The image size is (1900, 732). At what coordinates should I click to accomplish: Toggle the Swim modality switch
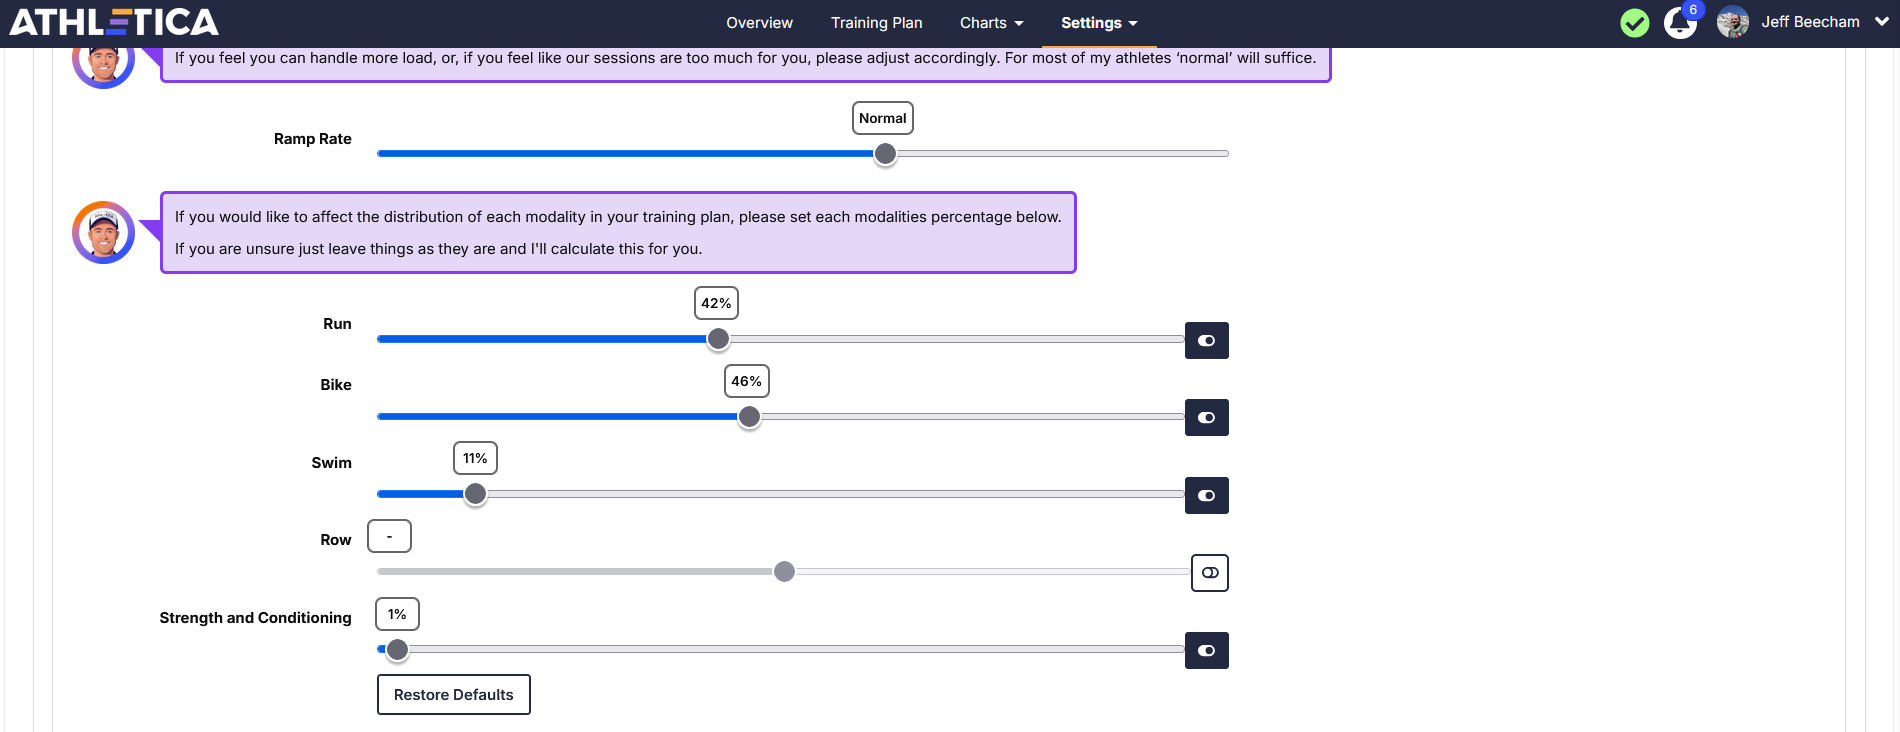1206,496
